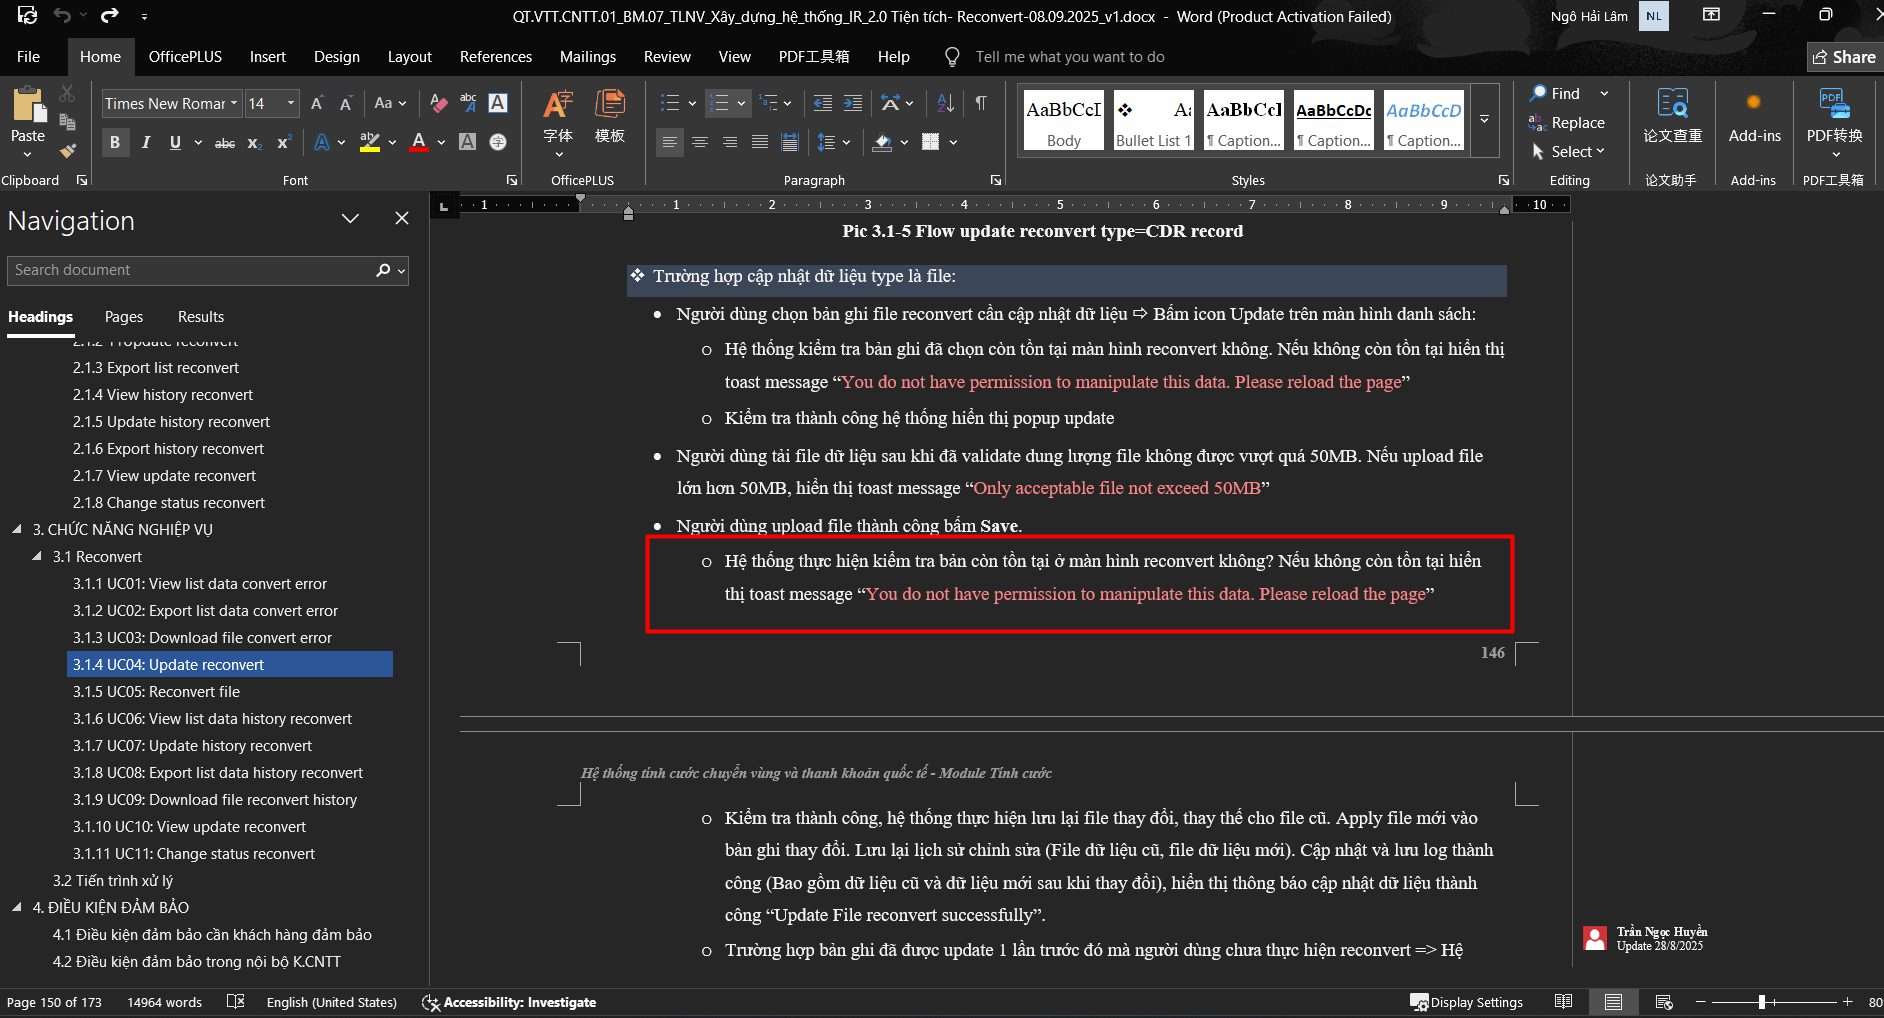Open the font size dropdown
The height and width of the screenshot is (1018, 1884).
click(x=291, y=103)
